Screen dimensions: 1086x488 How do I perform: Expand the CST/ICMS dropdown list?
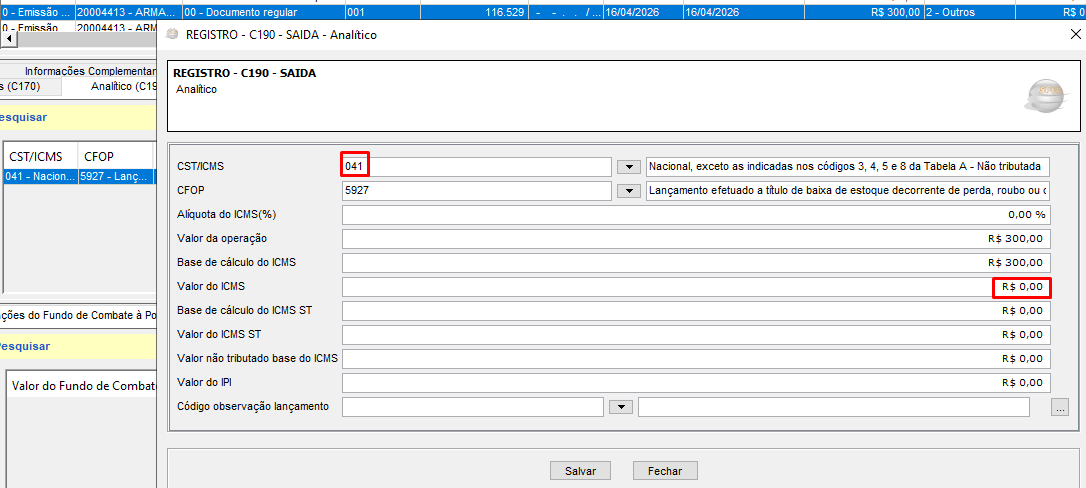point(628,167)
